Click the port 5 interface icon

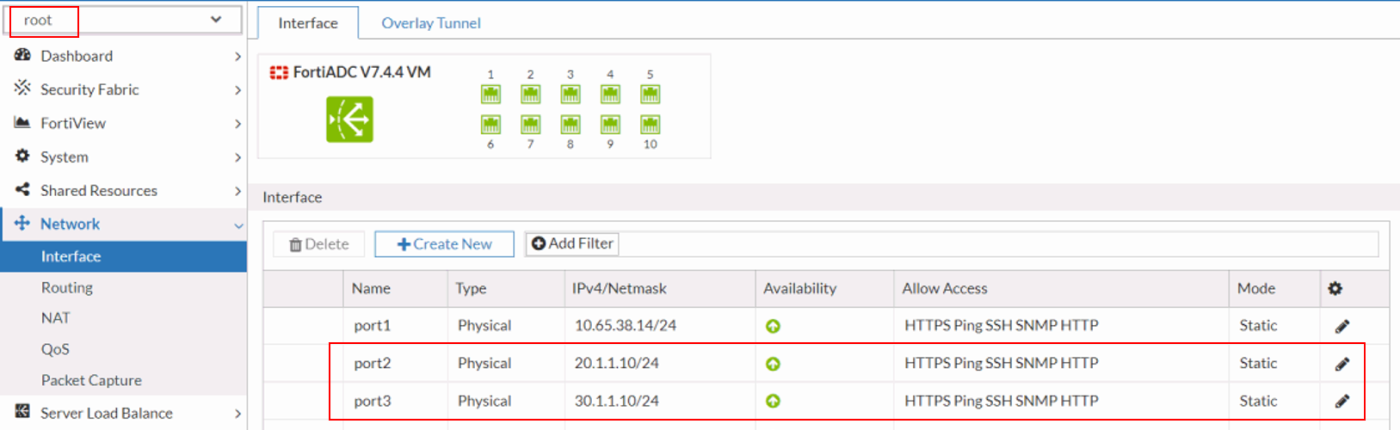tap(650, 94)
